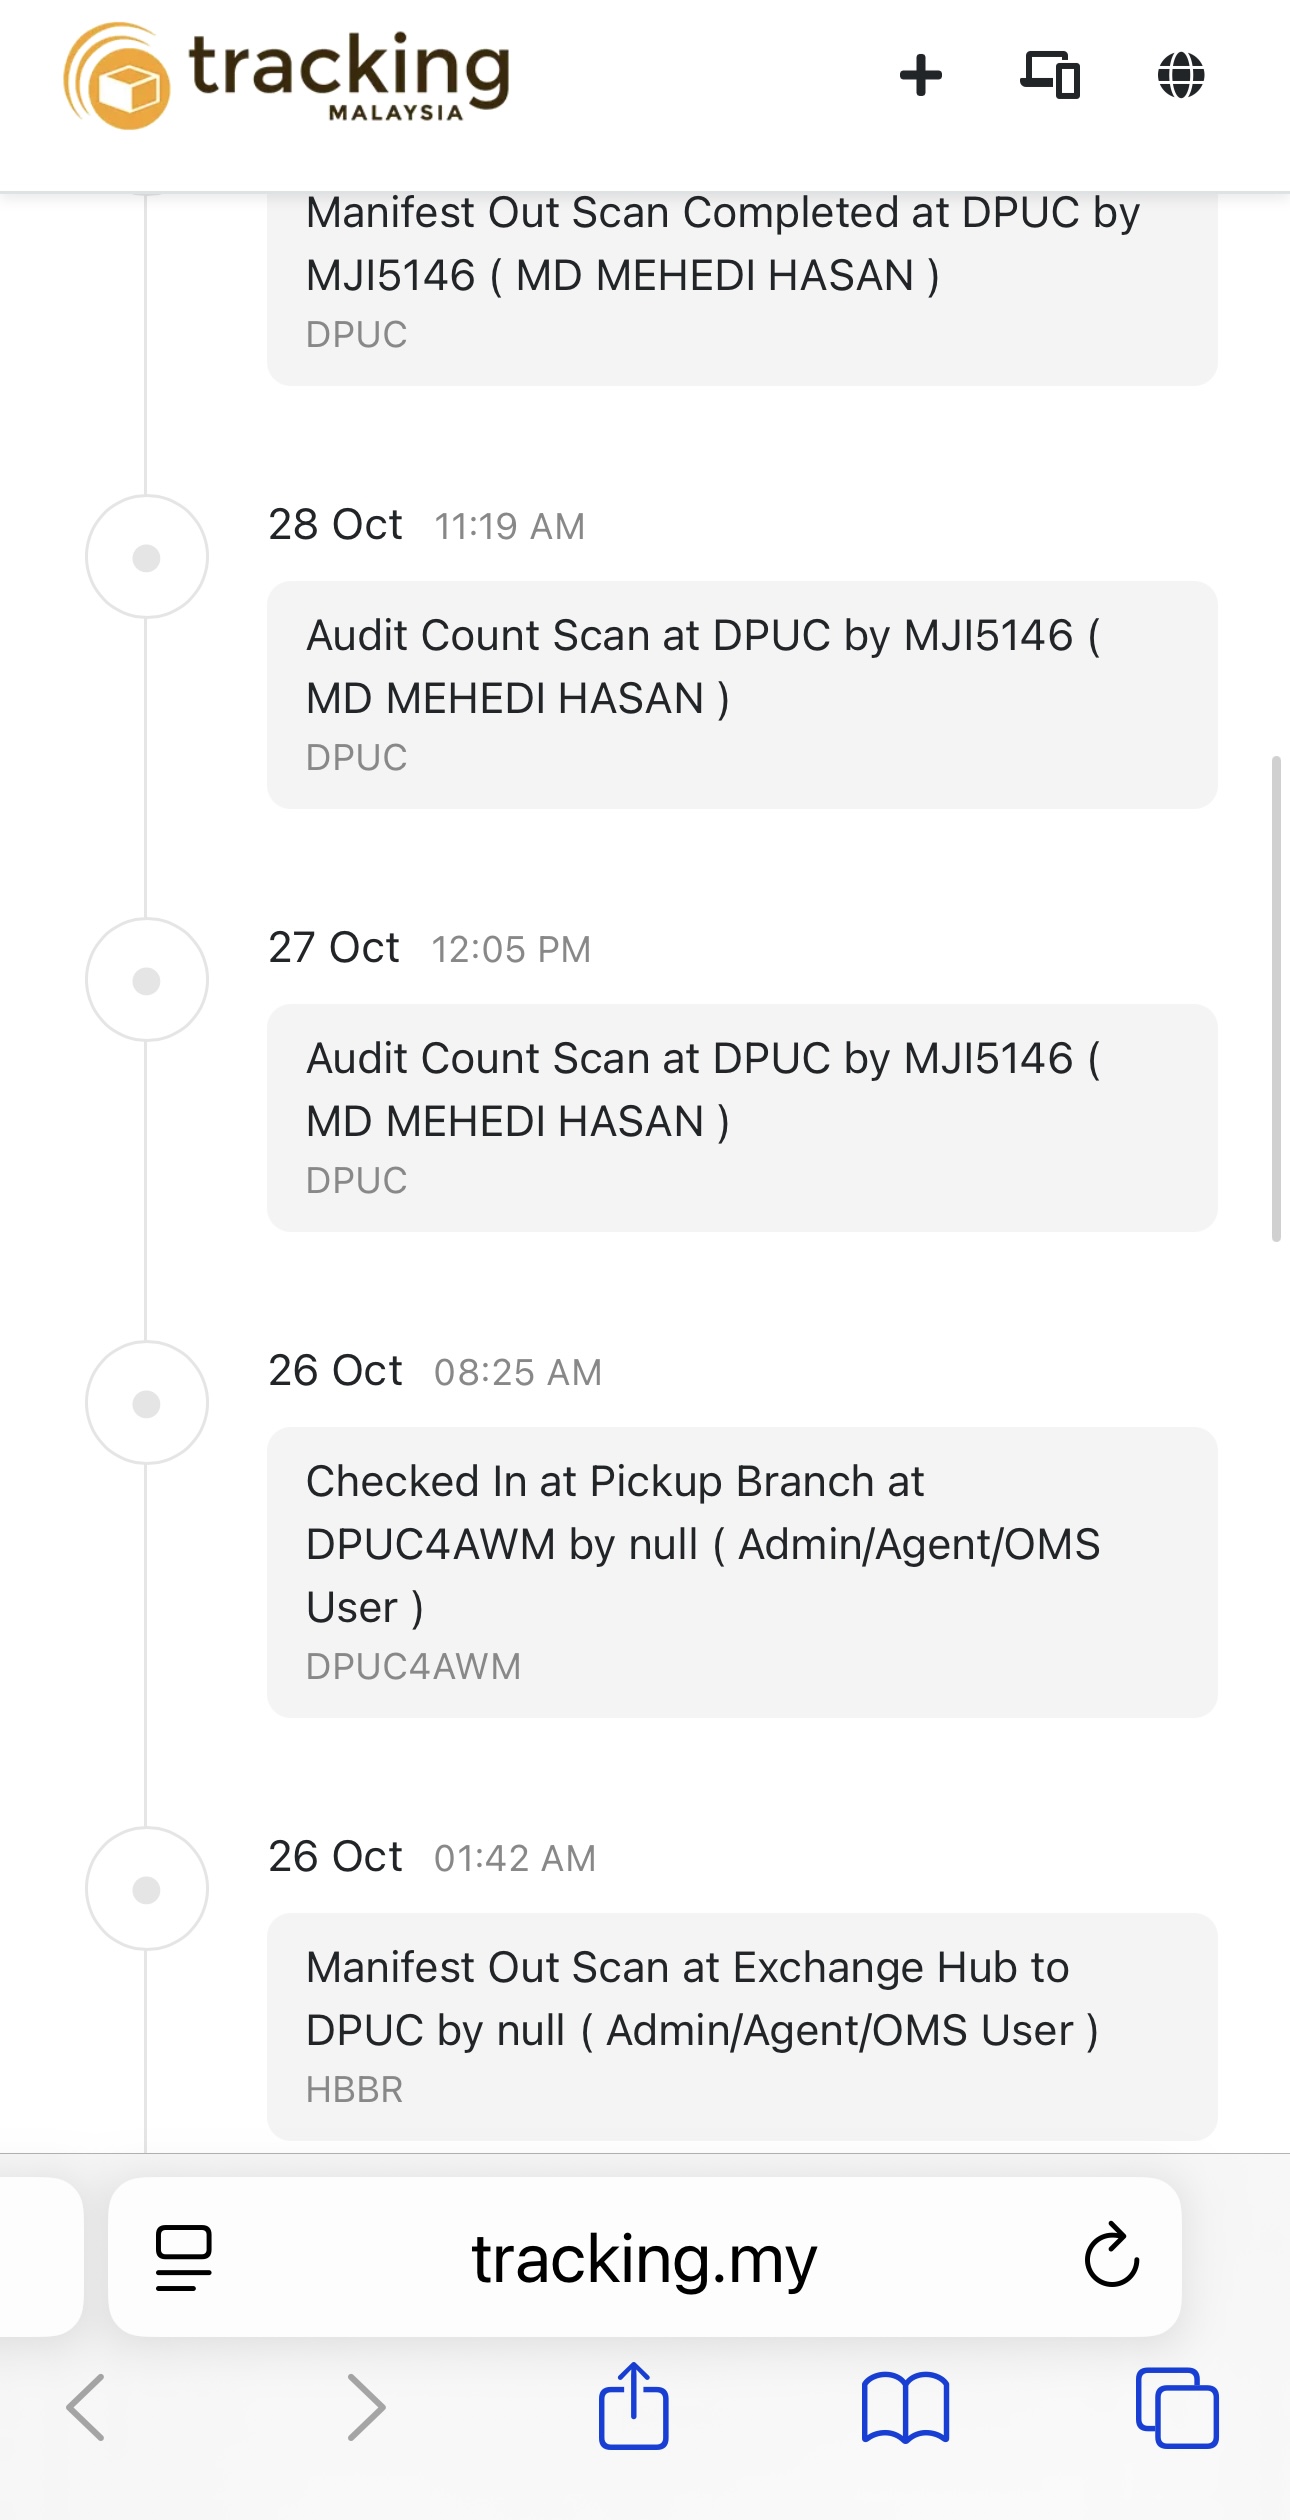This screenshot has height=2520, width=1290.
Task: Click the 26 Oct 01:42 AM marker
Action: (147, 1889)
